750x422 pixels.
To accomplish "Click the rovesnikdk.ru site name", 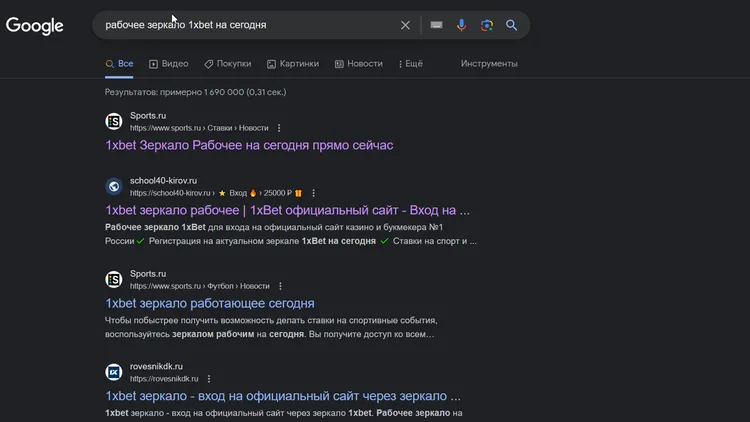I will (x=156, y=366).
